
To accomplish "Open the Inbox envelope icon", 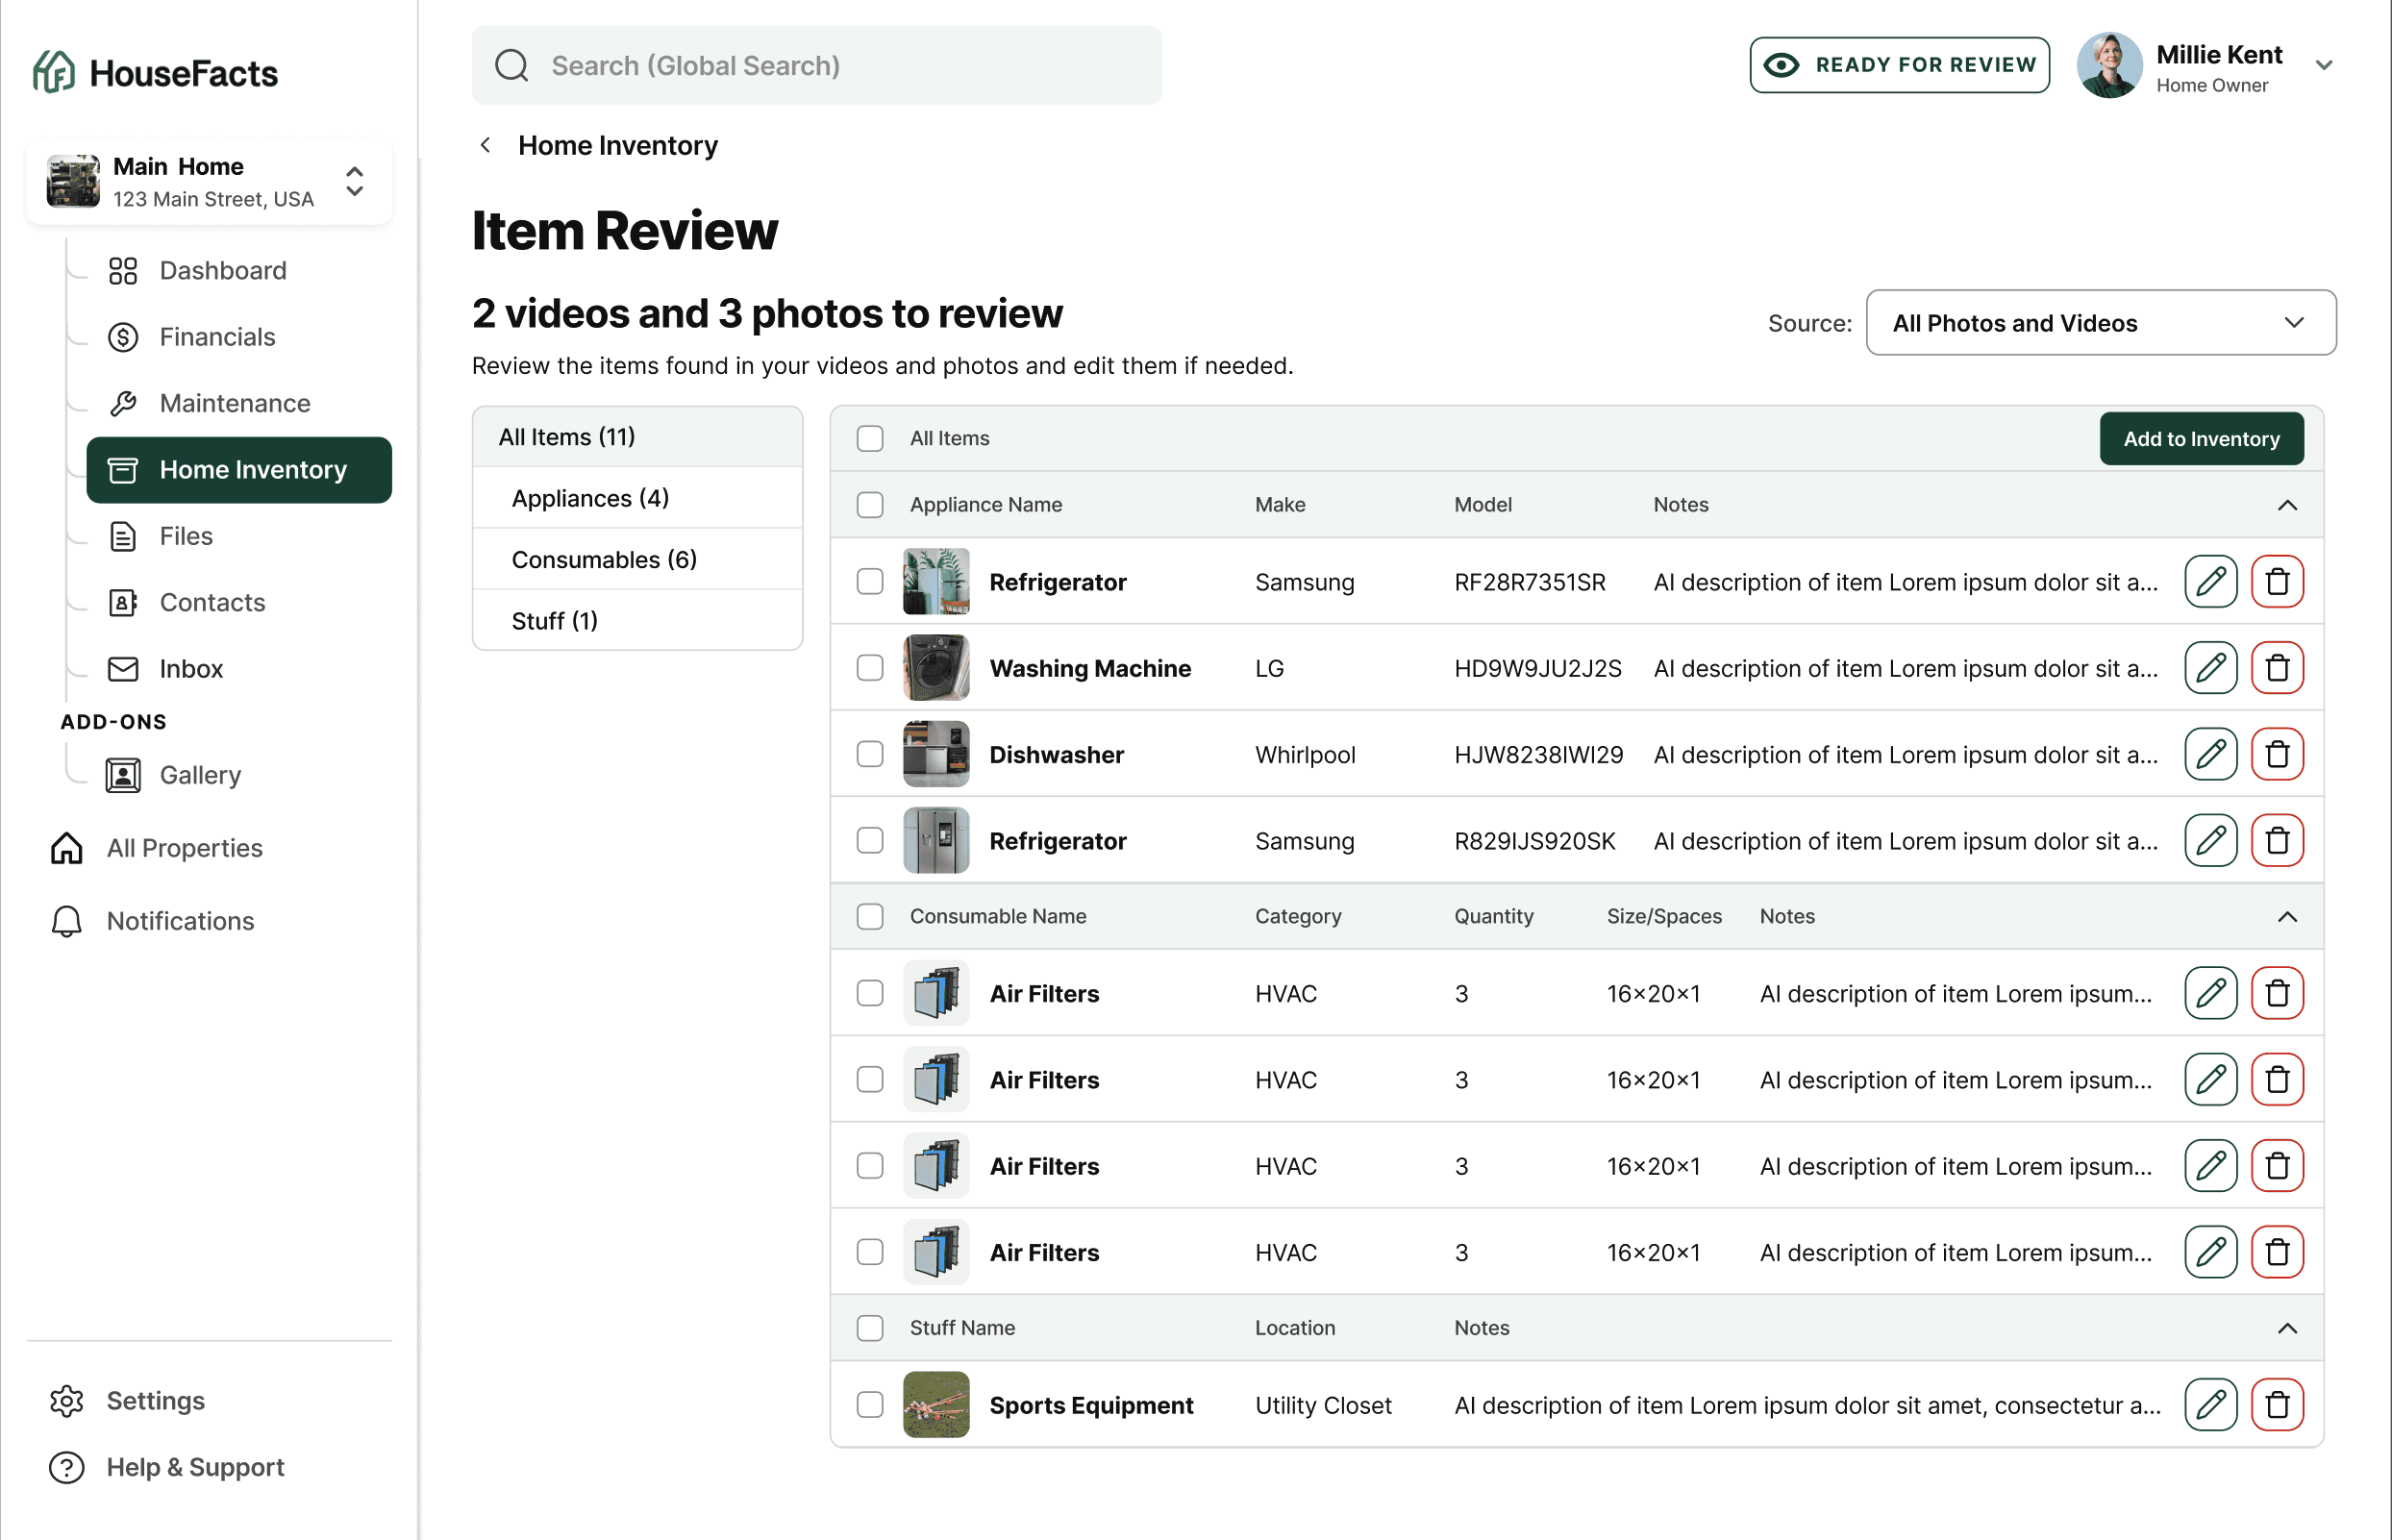I will [122, 668].
